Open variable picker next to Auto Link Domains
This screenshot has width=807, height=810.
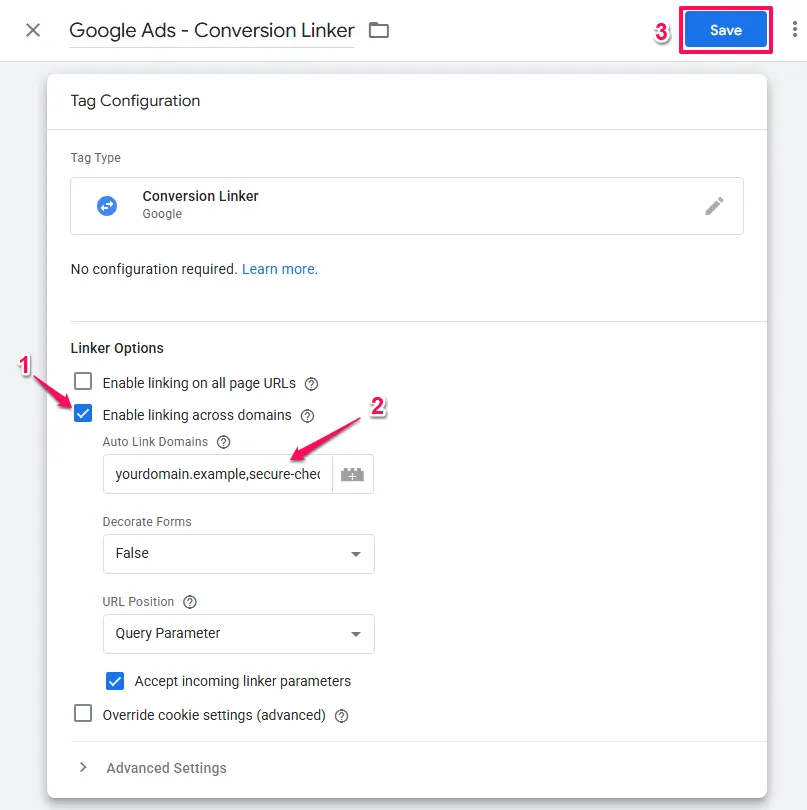coord(353,475)
